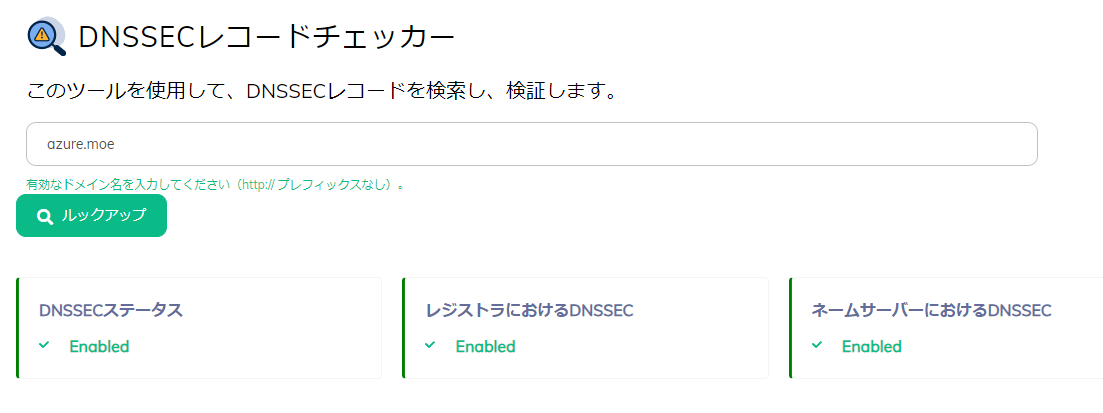Focus the domain input containing azure.moe
1103x413 pixels.
[x=531, y=144]
